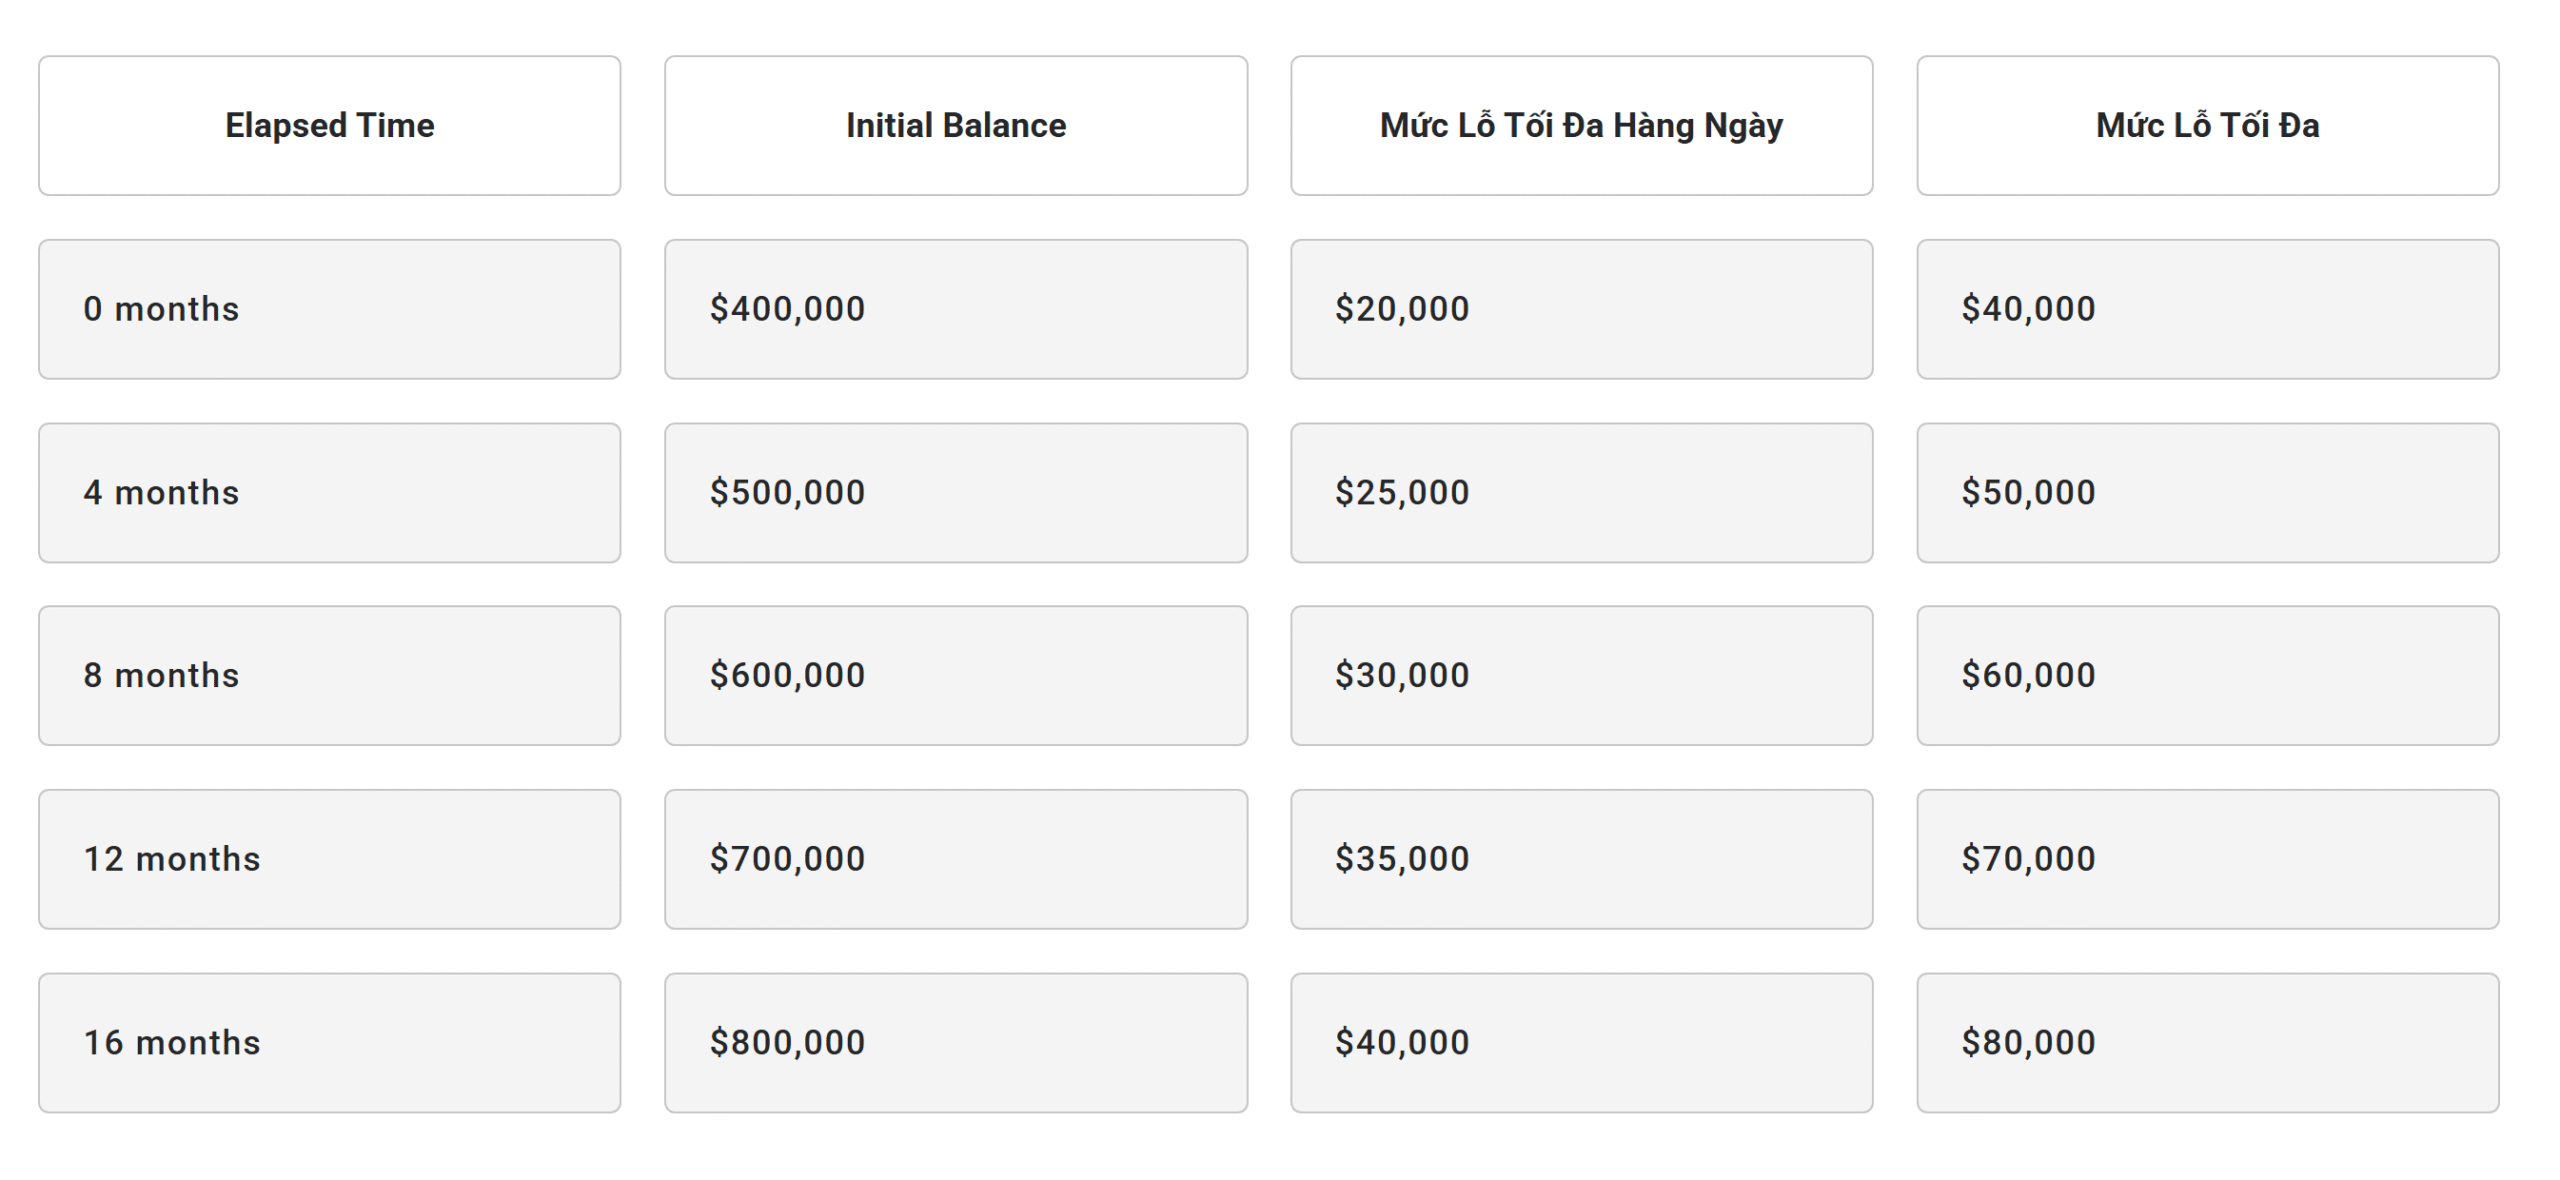Click the 4 months cell
This screenshot has height=1180, width=2560.
pyautogui.click(x=329, y=492)
